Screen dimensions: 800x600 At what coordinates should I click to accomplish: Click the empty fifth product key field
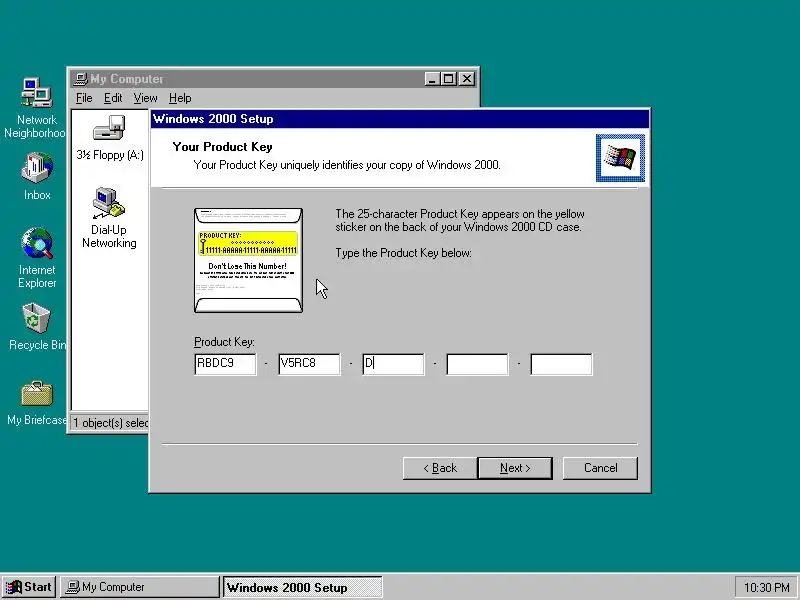click(x=561, y=364)
